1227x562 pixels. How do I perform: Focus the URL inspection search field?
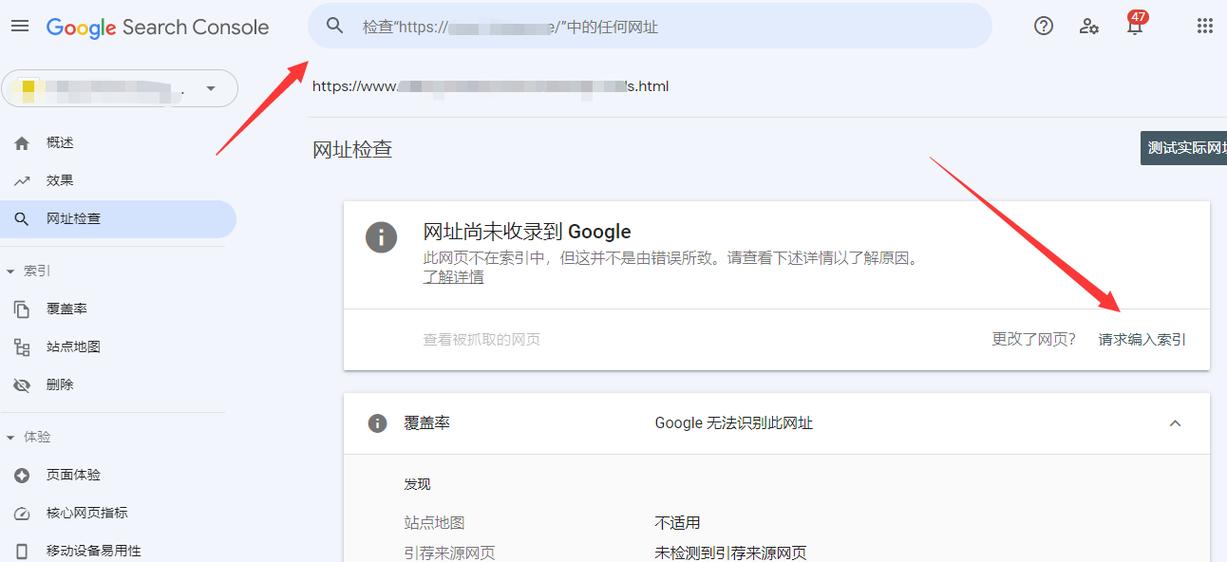pyautogui.click(x=650, y=26)
